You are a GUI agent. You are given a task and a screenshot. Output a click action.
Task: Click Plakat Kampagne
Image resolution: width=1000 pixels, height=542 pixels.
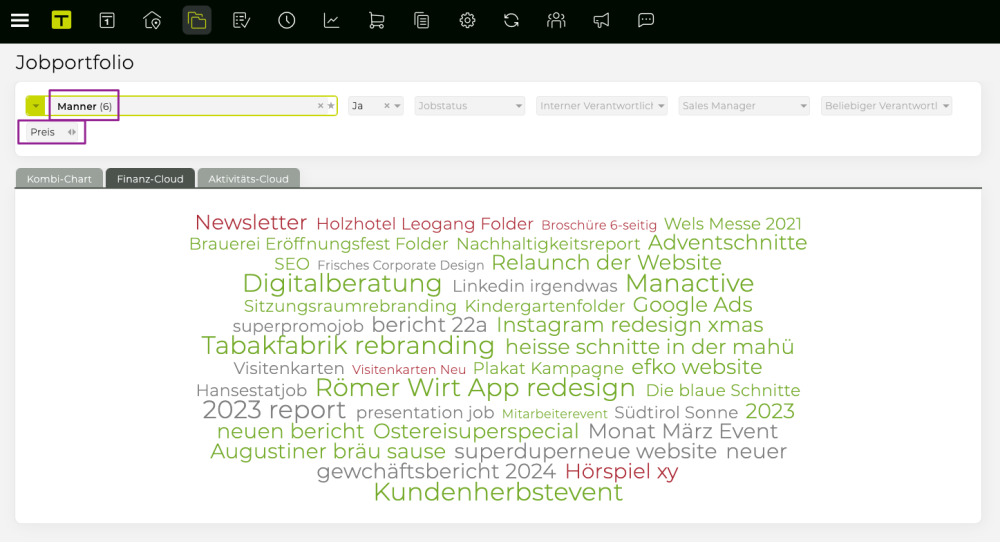point(548,368)
